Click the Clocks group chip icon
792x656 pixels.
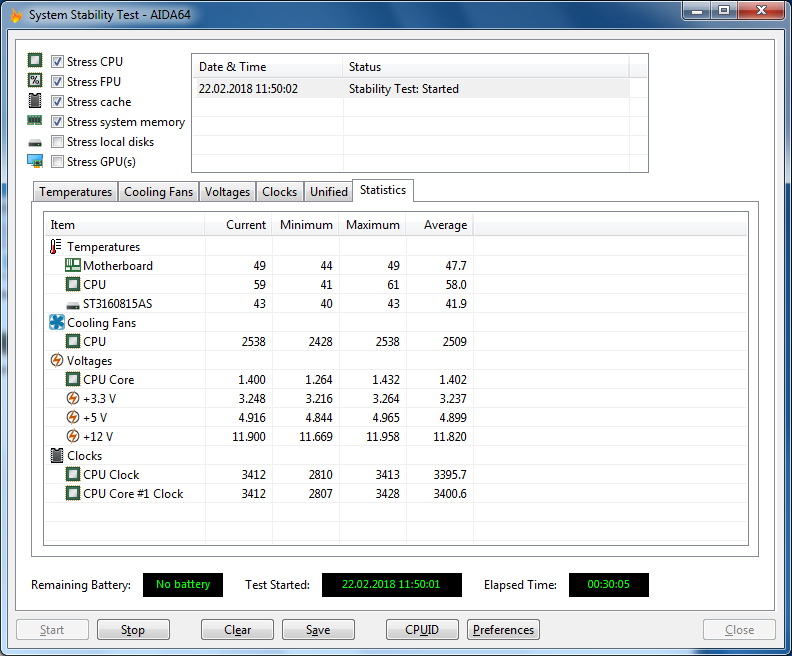coord(56,456)
